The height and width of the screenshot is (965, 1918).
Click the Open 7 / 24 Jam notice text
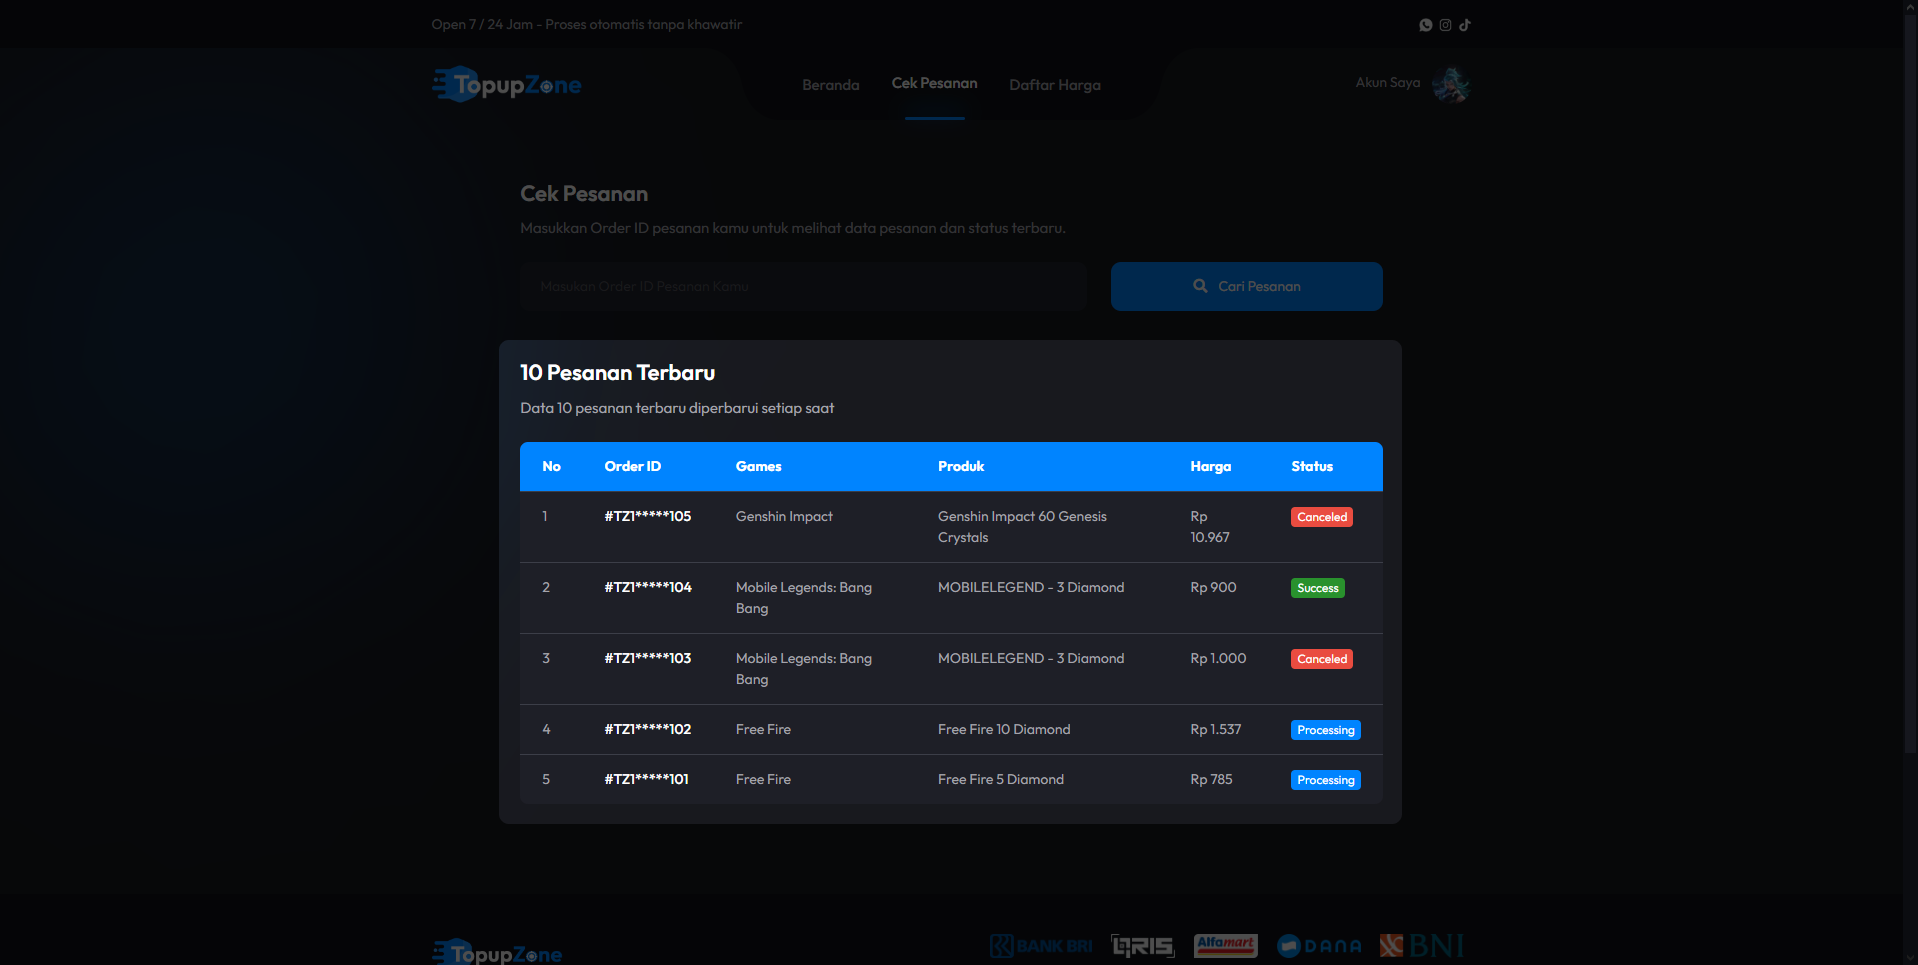click(587, 25)
